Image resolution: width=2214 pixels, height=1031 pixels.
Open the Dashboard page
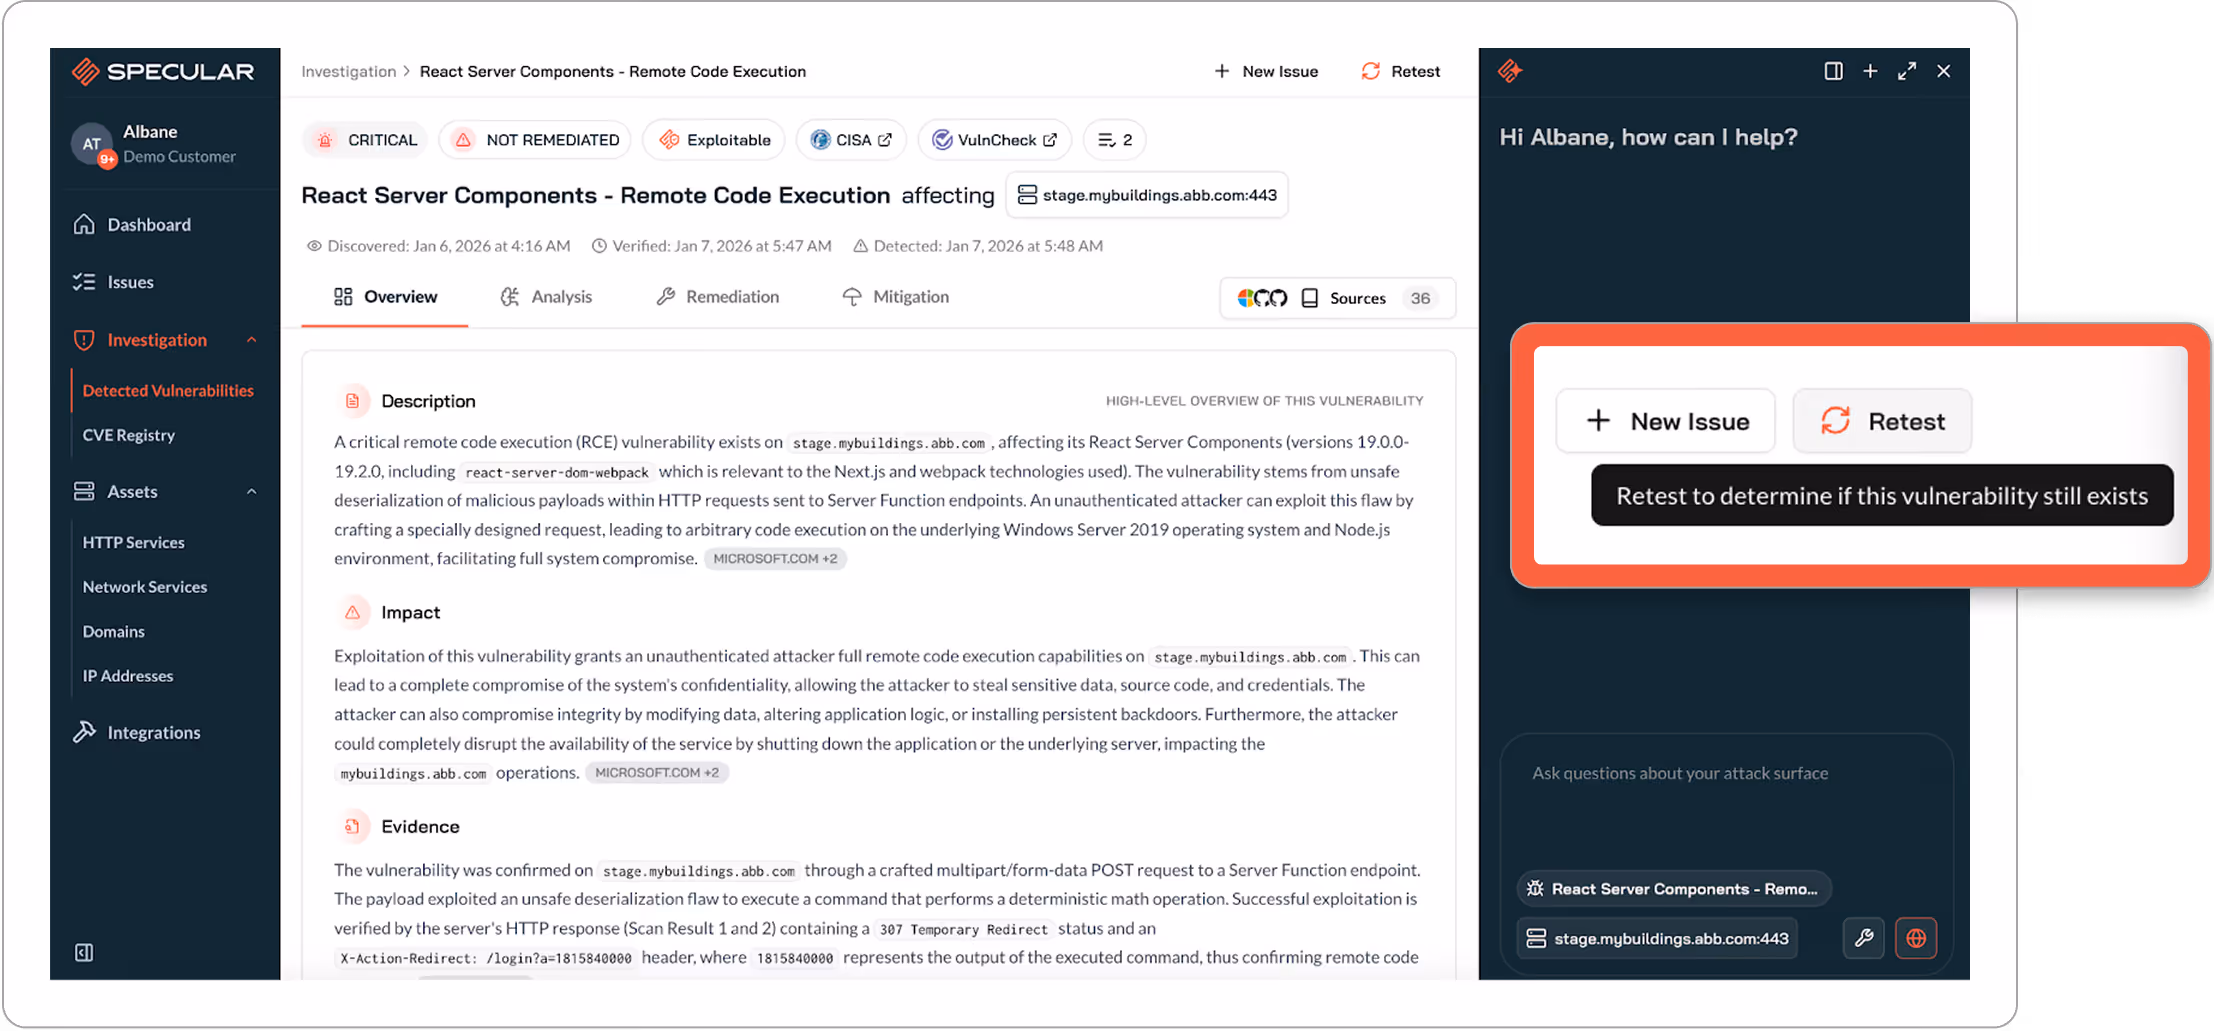[148, 224]
